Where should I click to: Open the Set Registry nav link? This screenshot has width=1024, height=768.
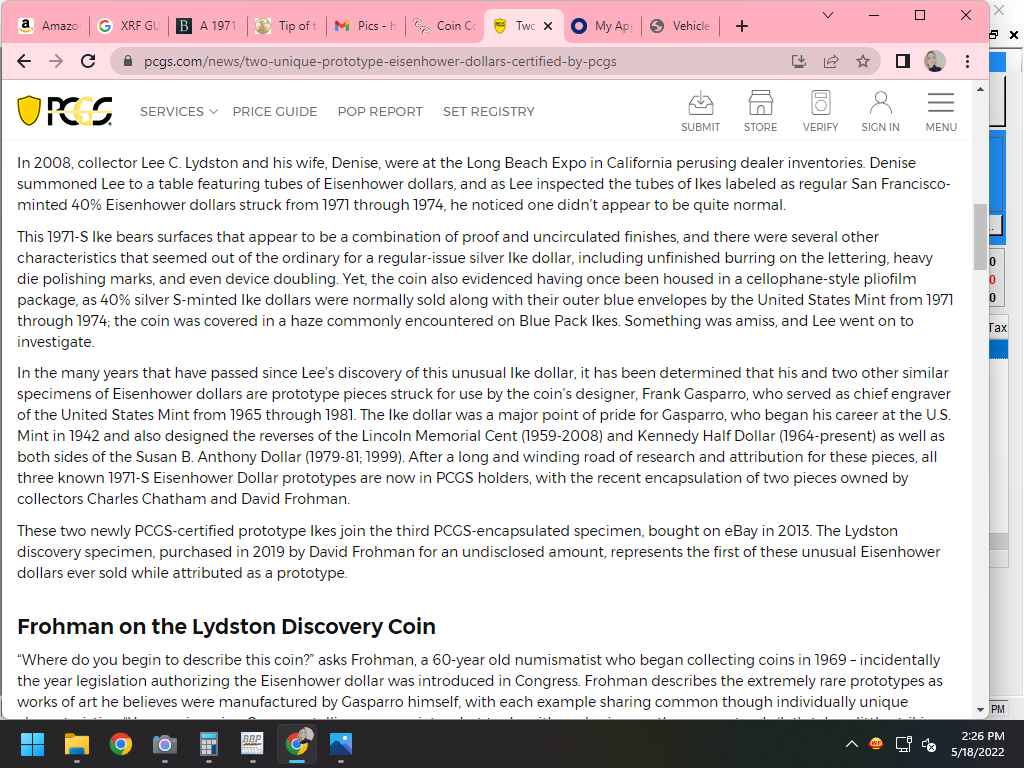[488, 112]
